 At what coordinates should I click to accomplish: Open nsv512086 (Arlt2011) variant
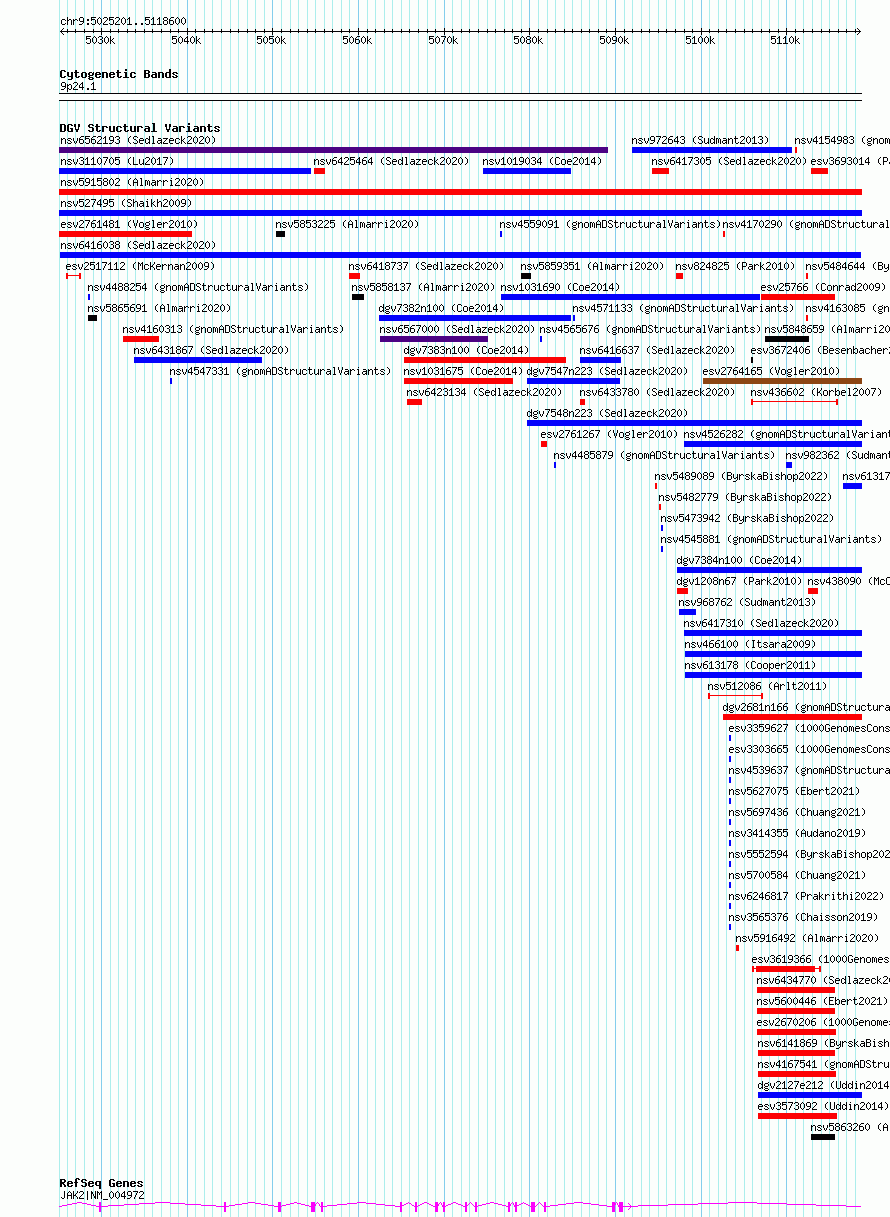(767, 686)
